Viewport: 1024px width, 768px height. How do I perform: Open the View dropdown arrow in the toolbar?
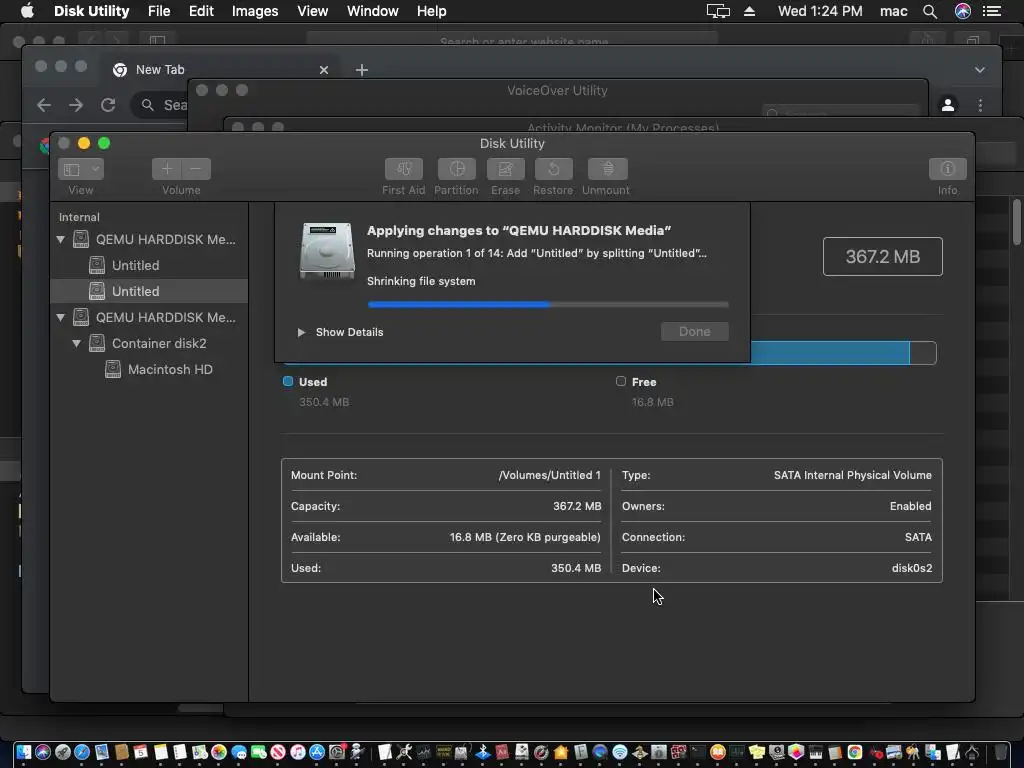(95, 169)
